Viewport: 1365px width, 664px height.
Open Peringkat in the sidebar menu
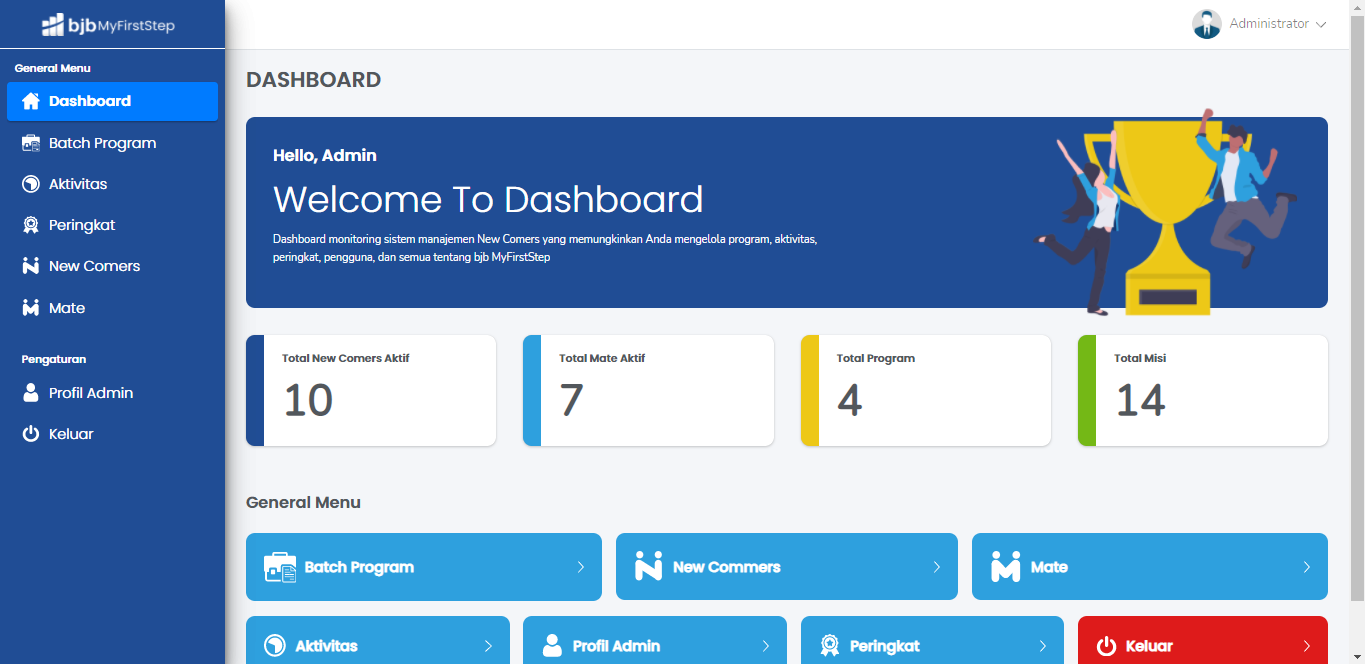pos(112,225)
